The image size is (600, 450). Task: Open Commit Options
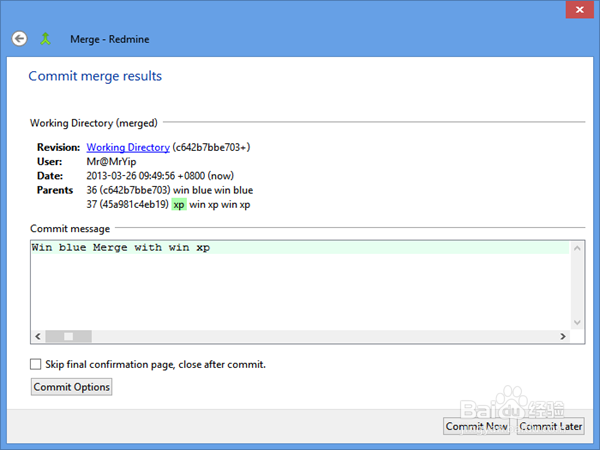(72, 387)
